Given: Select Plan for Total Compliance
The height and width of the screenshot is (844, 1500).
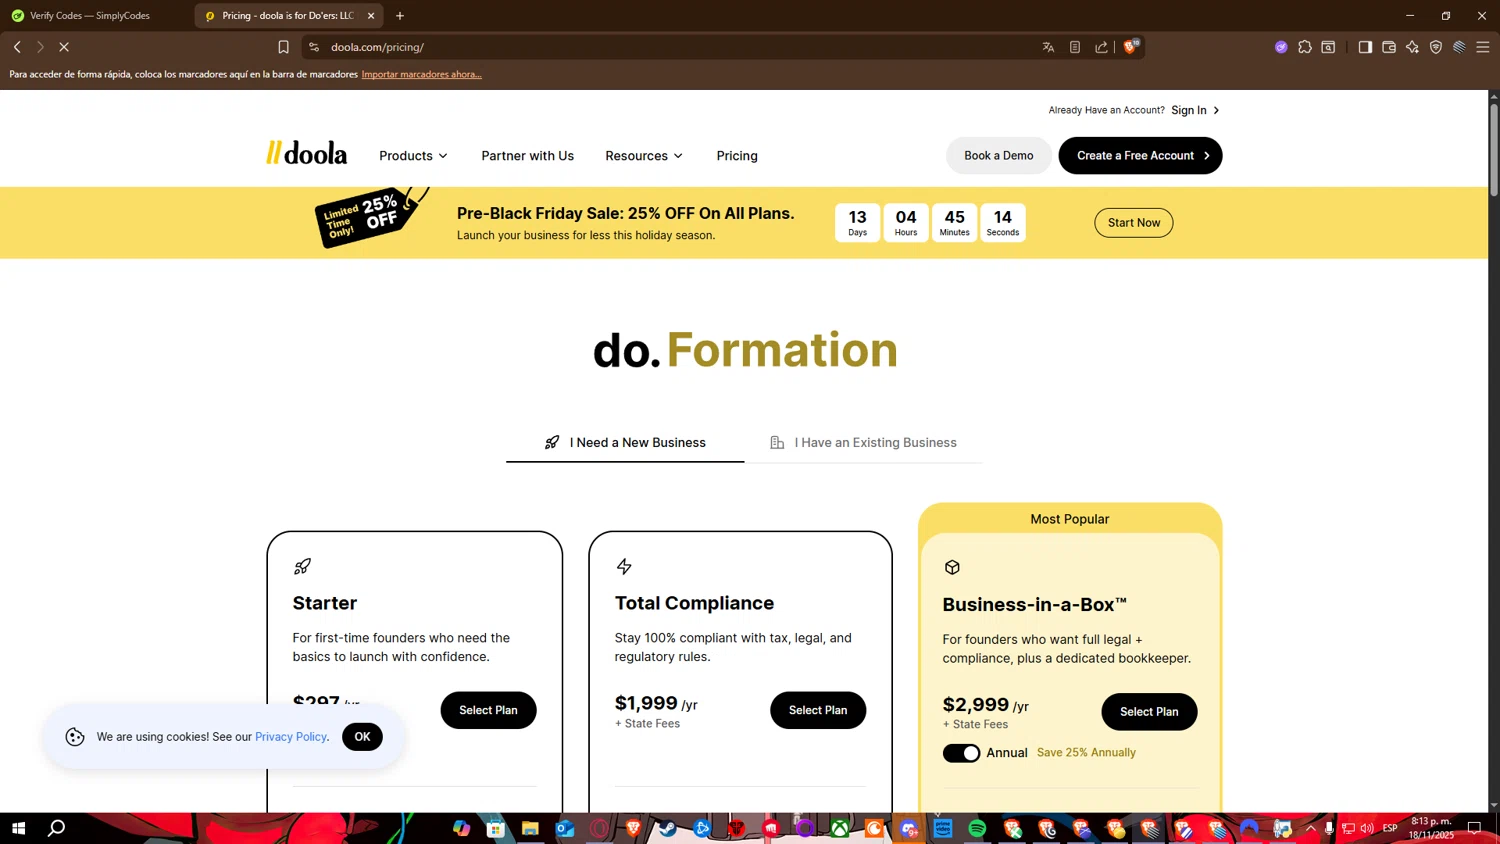Looking at the screenshot, I should (817, 710).
